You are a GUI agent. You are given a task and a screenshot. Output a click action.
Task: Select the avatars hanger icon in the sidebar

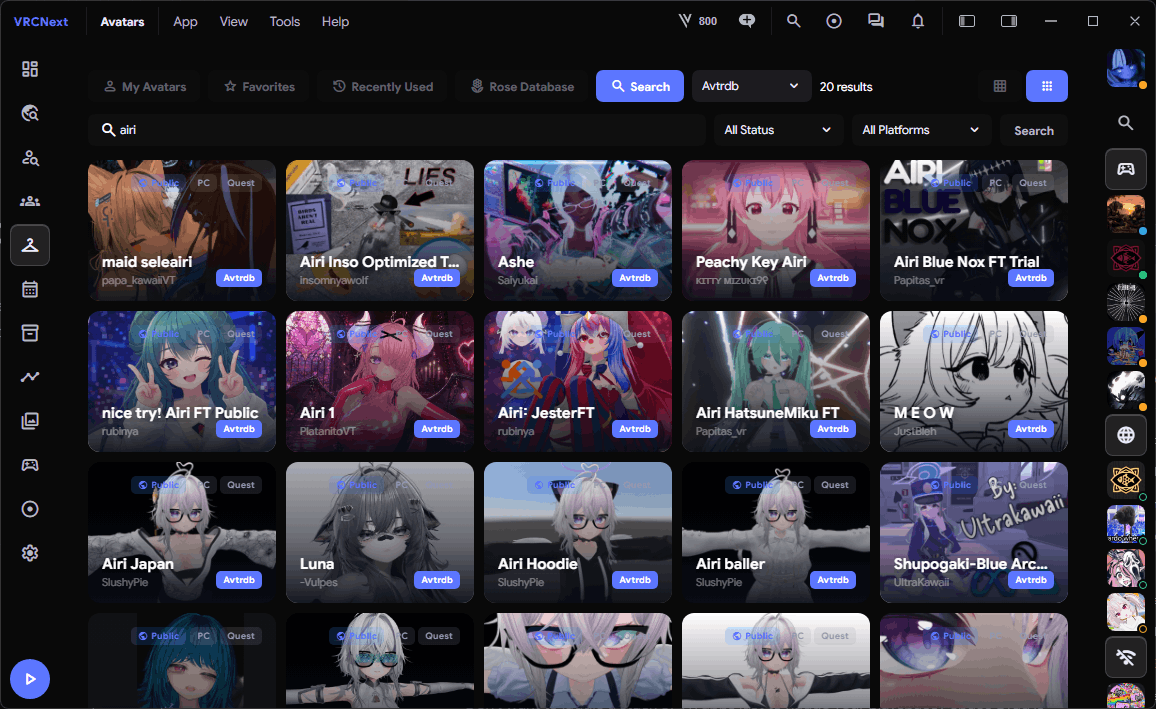pyautogui.click(x=29, y=245)
